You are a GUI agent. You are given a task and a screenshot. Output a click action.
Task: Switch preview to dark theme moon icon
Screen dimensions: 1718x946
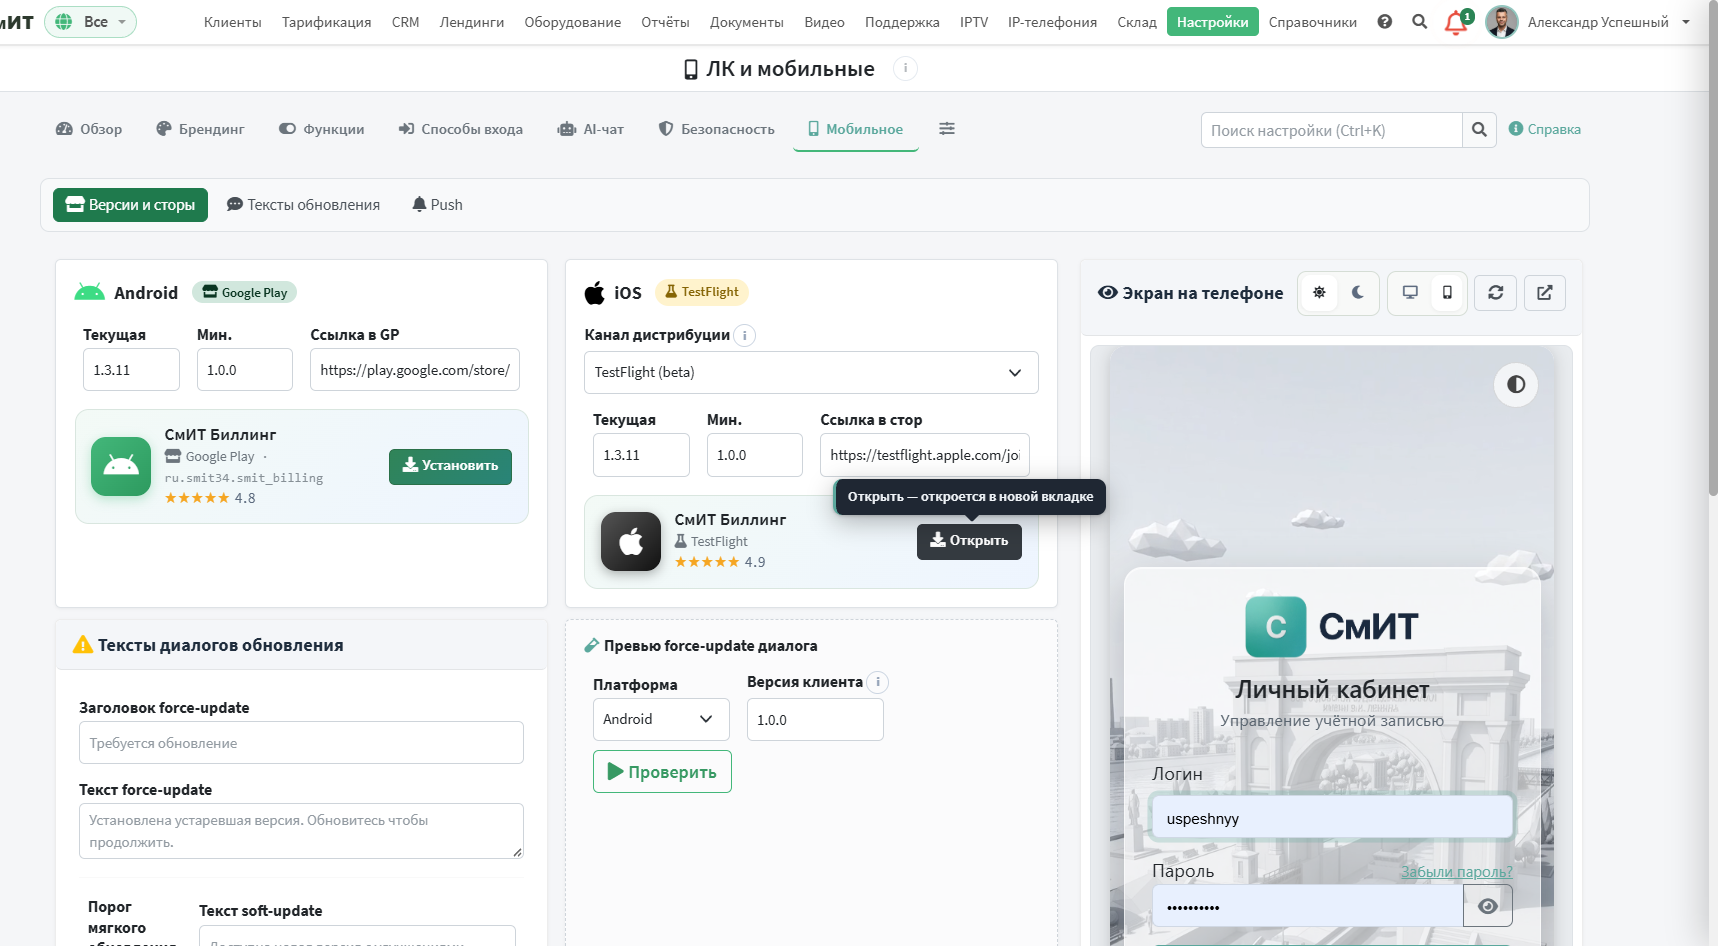1358,293
